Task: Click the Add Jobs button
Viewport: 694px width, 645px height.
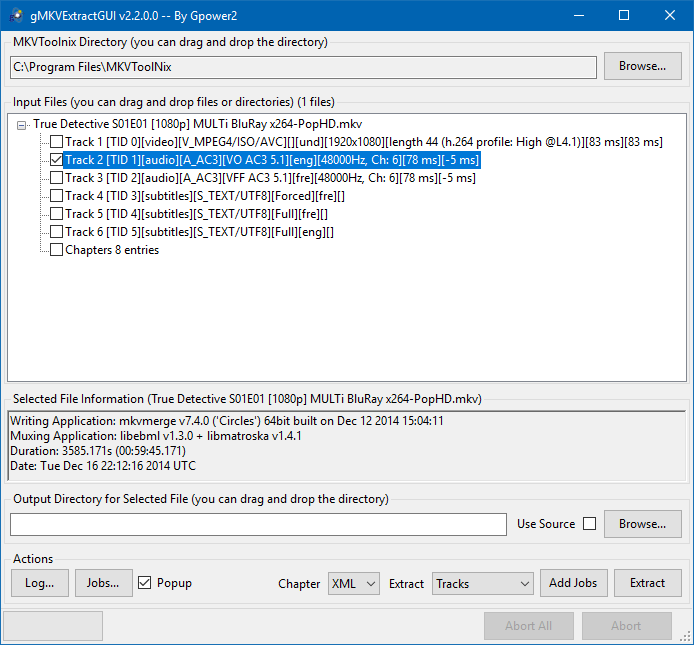Action: click(x=574, y=583)
